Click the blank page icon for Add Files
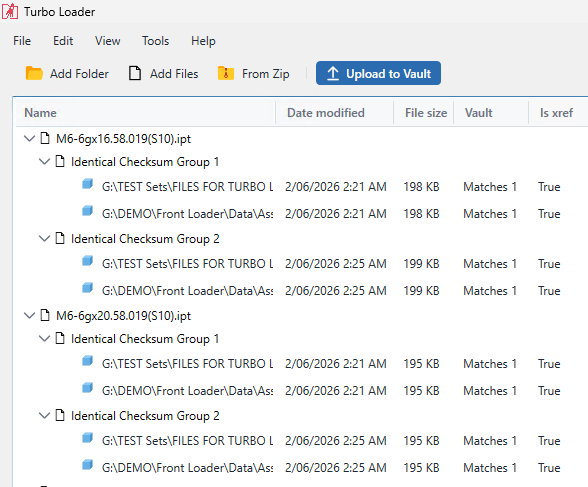 (x=135, y=73)
